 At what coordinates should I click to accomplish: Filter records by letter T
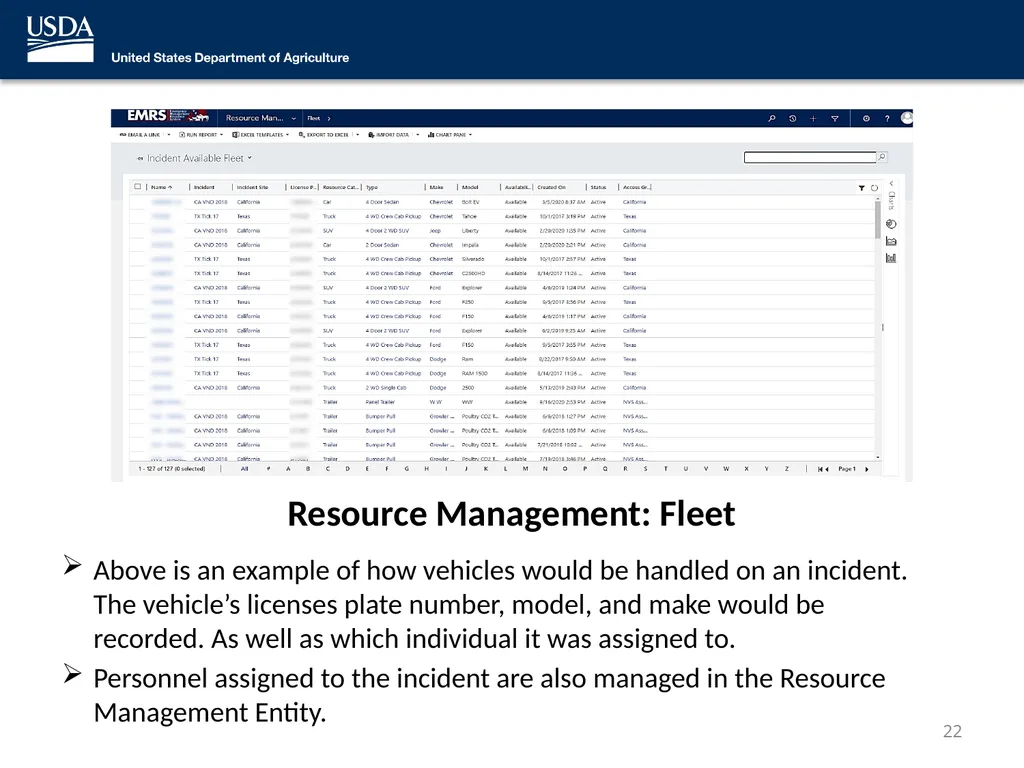(x=665, y=469)
